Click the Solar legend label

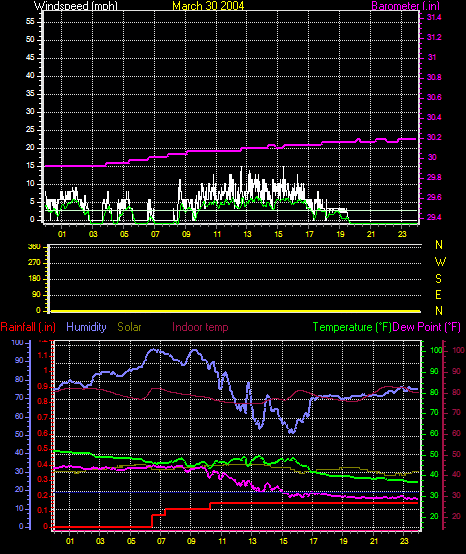(x=129, y=327)
